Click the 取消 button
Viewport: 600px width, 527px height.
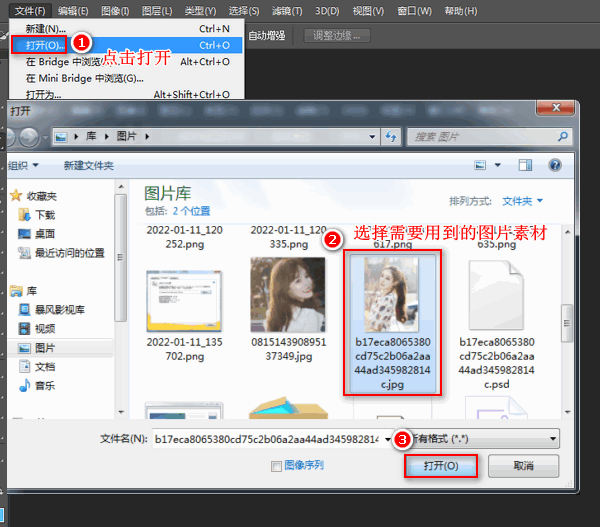pyautogui.click(x=523, y=466)
